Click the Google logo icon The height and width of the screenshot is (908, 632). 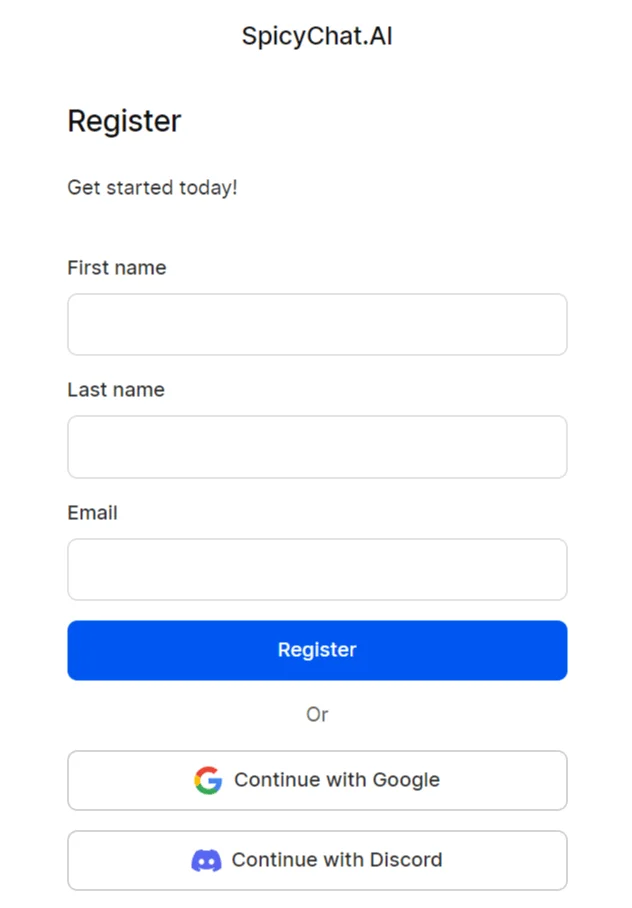(x=208, y=780)
